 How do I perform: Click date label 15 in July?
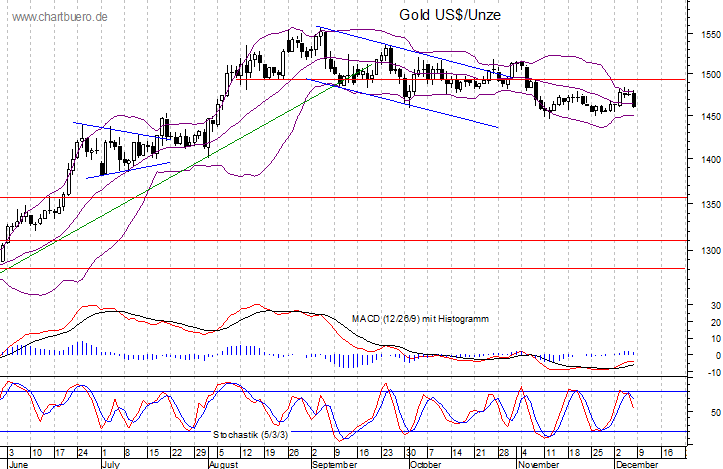pyautogui.click(x=154, y=453)
